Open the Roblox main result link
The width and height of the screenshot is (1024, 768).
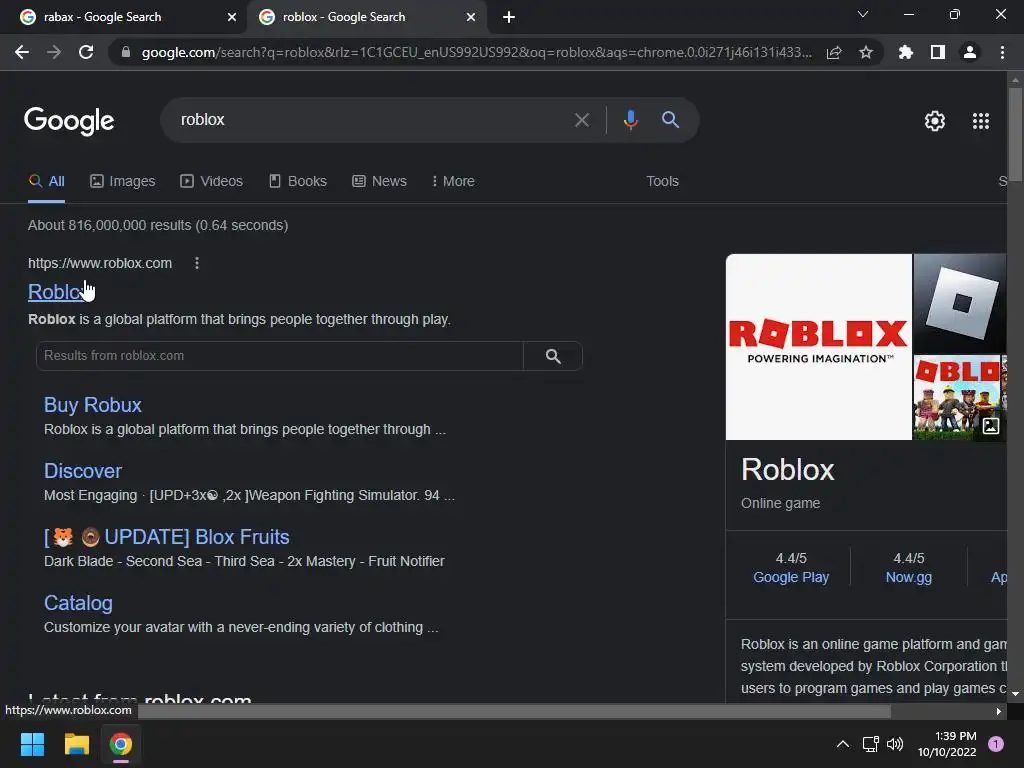(x=56, y=292)
